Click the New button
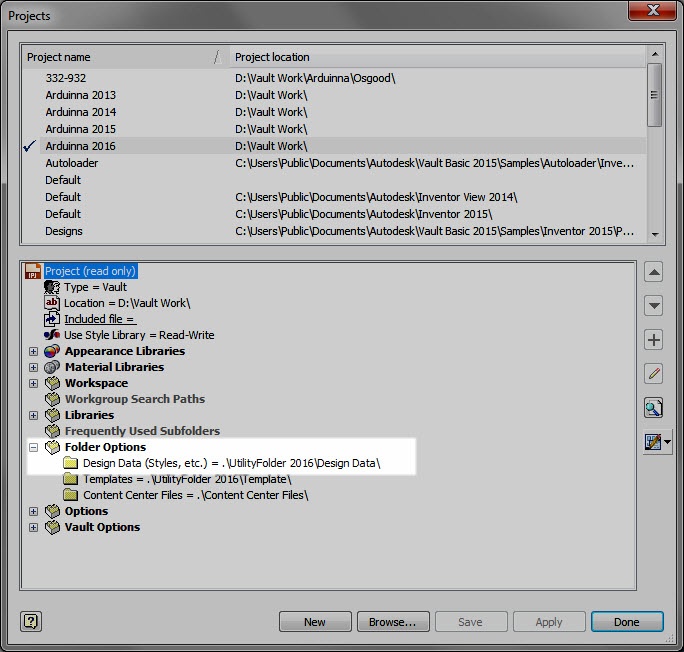Image resolution: width=684 pixels, height=652 pixels. pos(315,621)
